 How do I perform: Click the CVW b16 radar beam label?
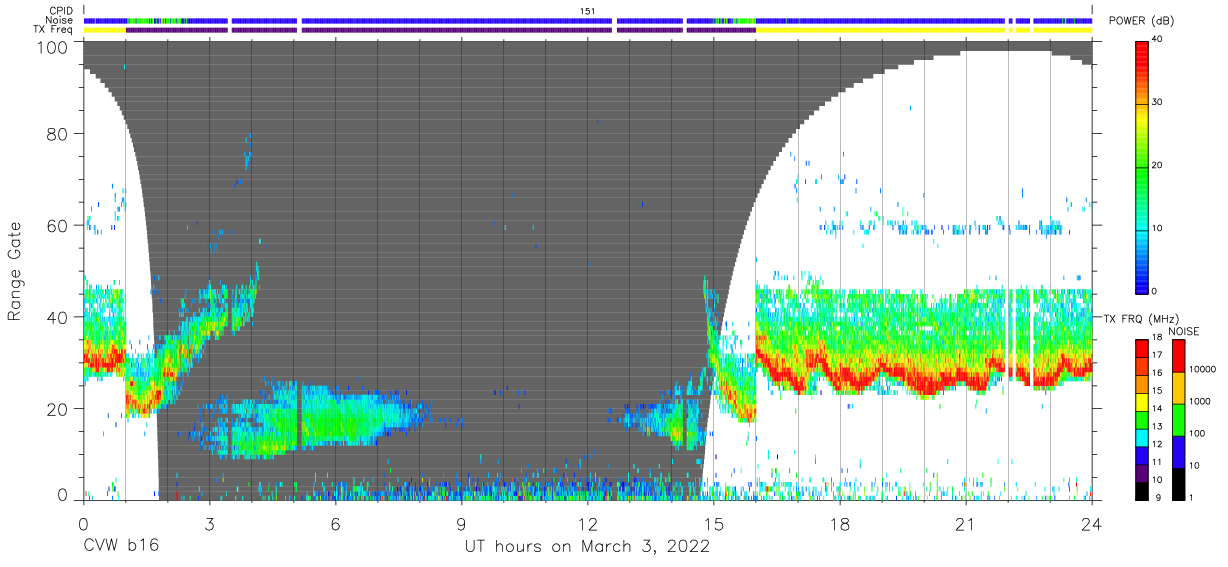[x=121, y=547]
